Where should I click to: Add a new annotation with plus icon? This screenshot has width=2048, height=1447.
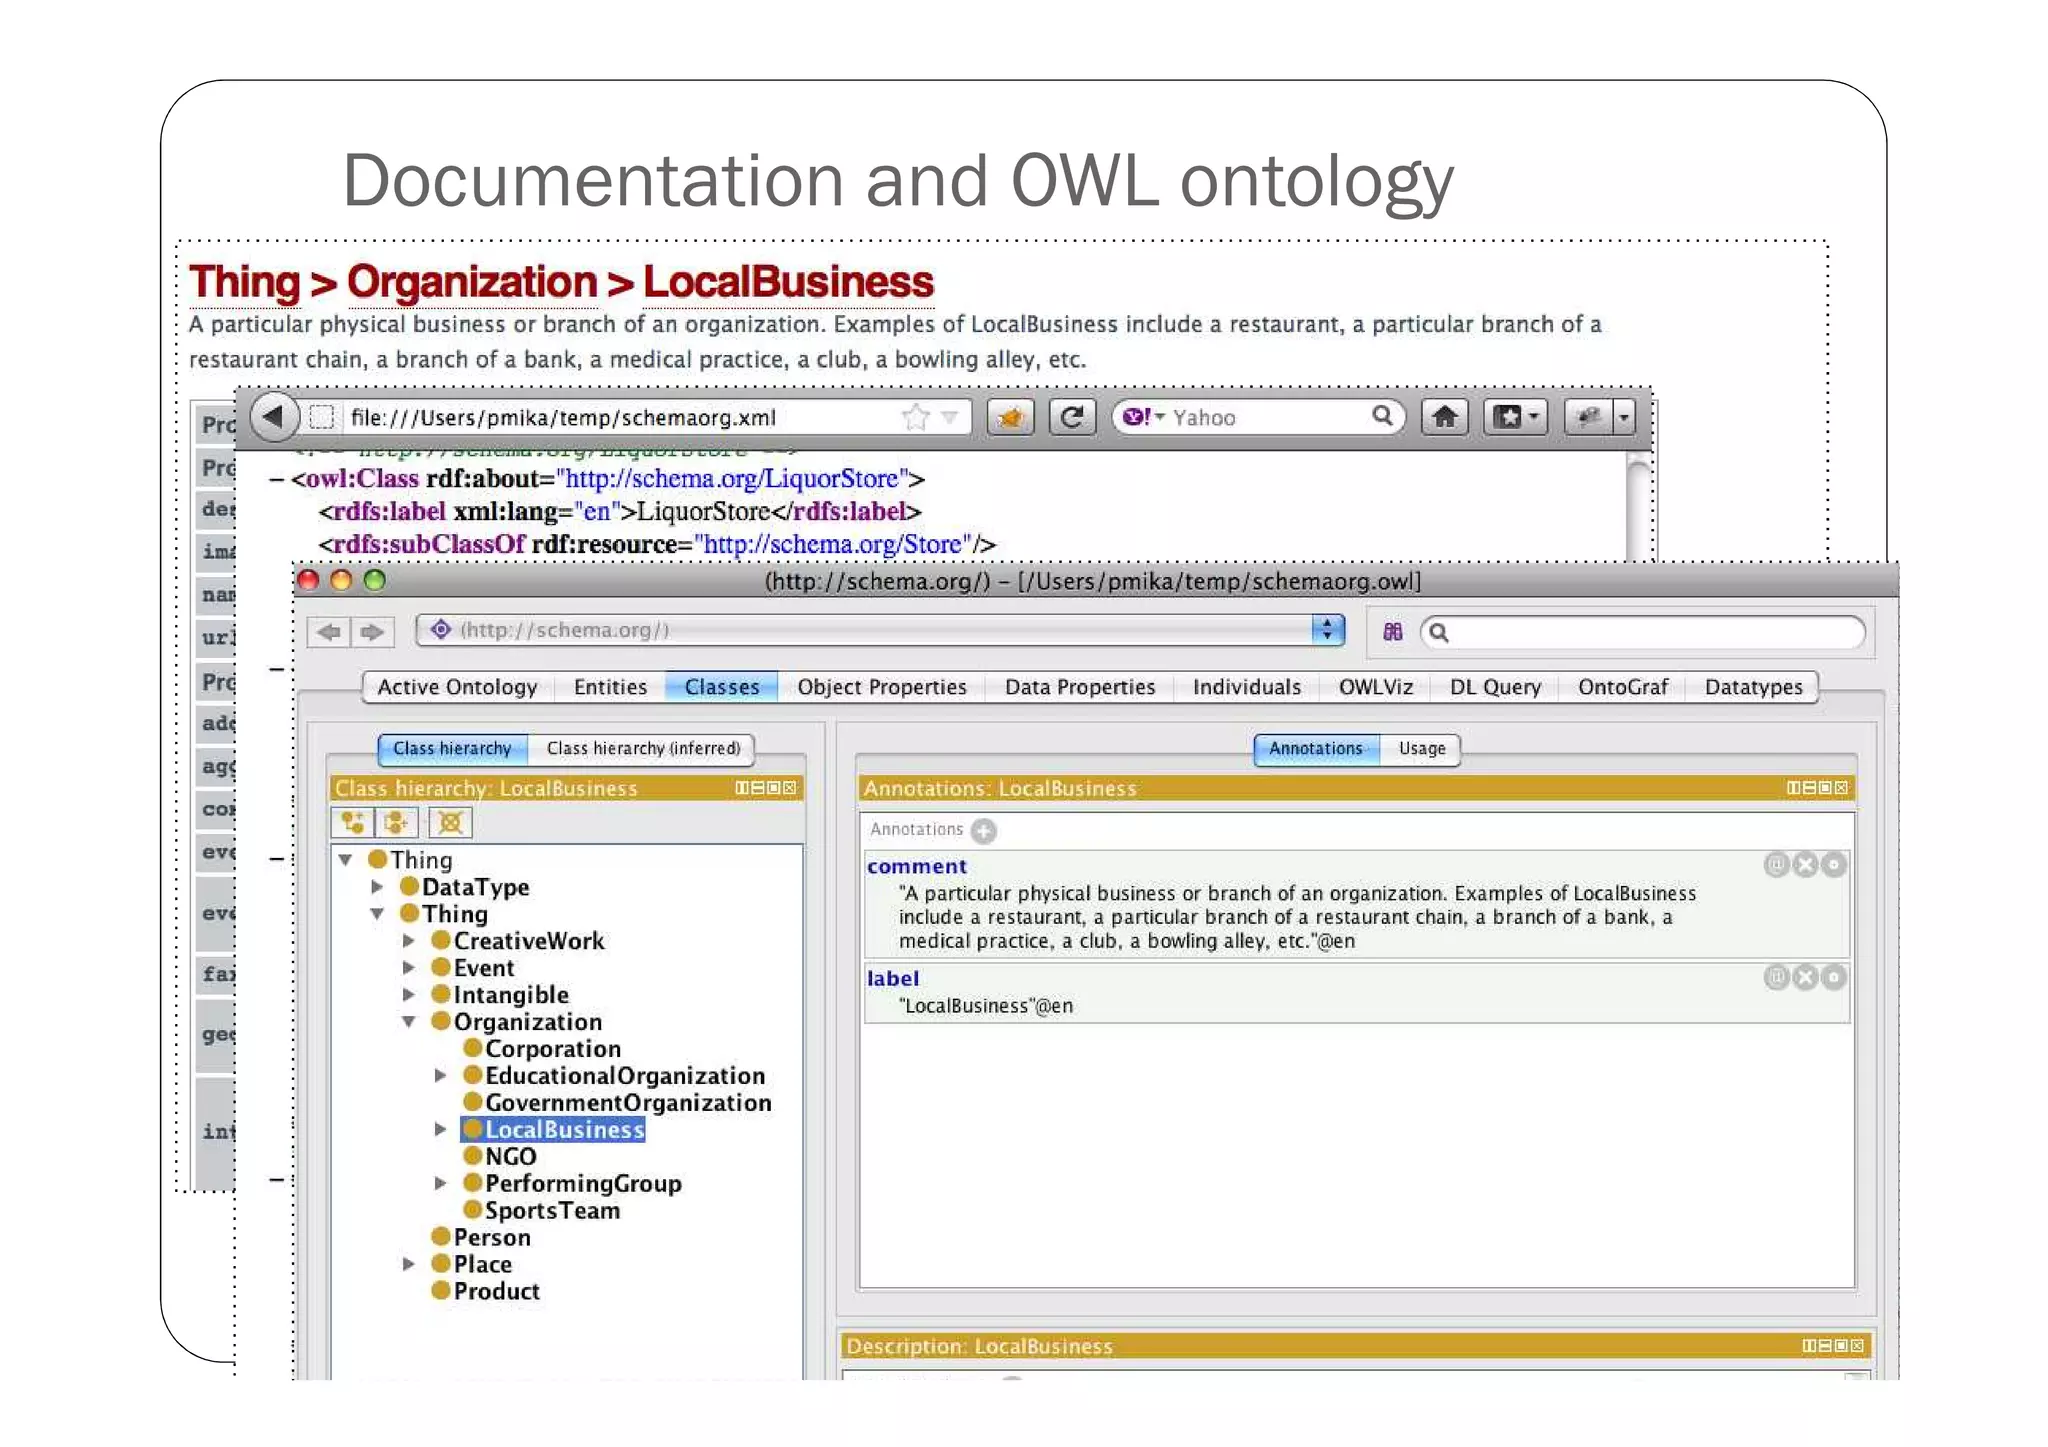pyautogui.click(x=984, y=830)
